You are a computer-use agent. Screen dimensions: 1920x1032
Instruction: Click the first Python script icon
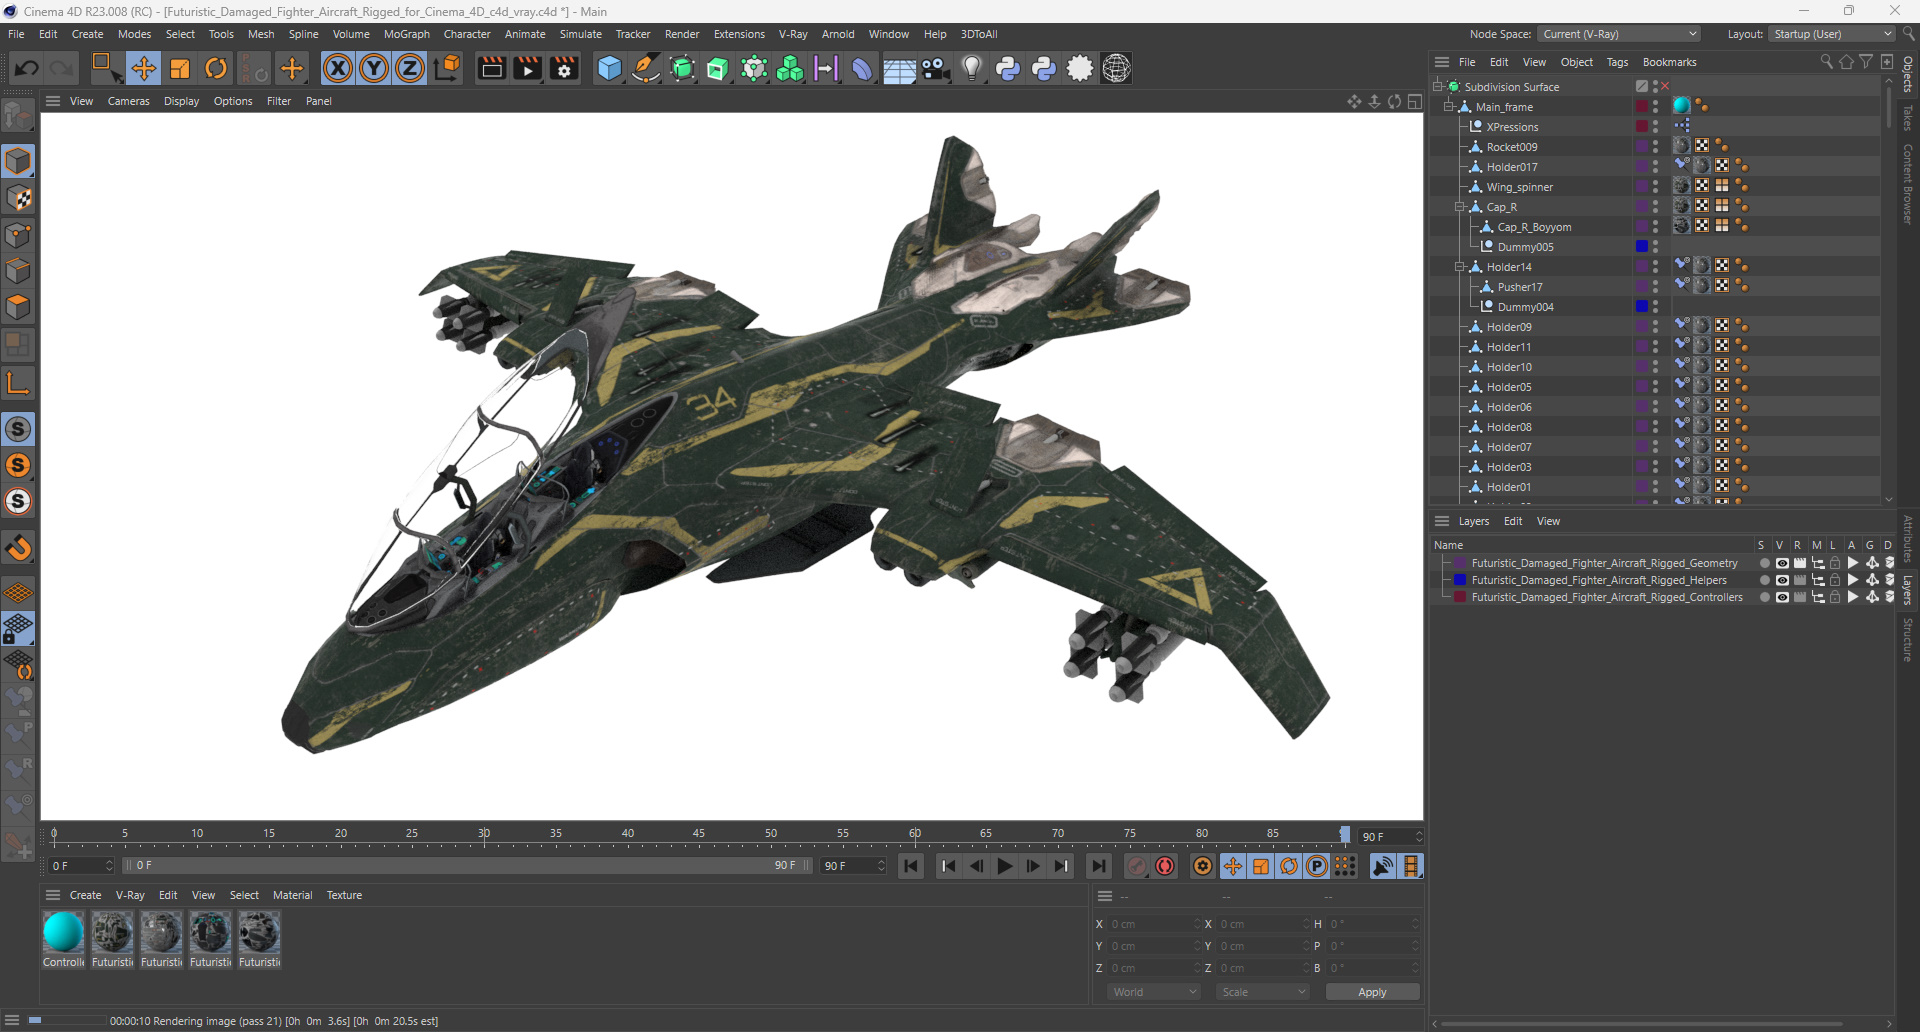tap(1008, 68)
